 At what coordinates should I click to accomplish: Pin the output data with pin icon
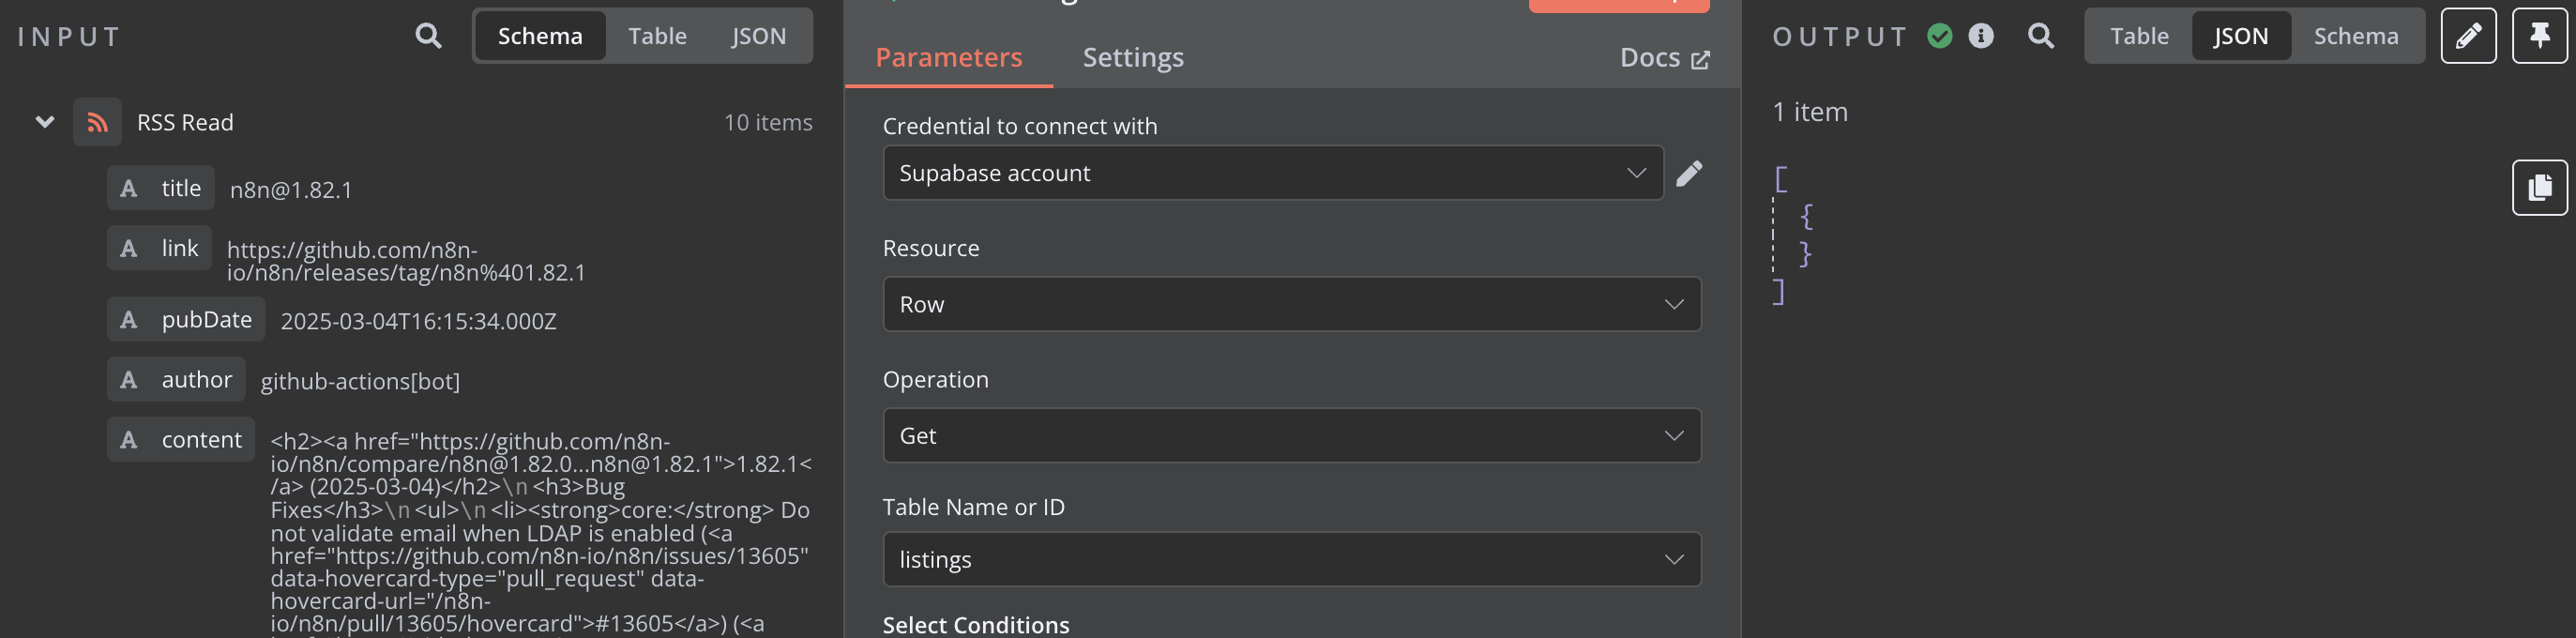(2539, 36)
